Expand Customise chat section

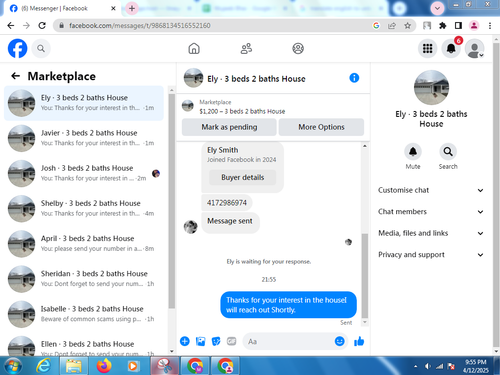tap(431, 190)
